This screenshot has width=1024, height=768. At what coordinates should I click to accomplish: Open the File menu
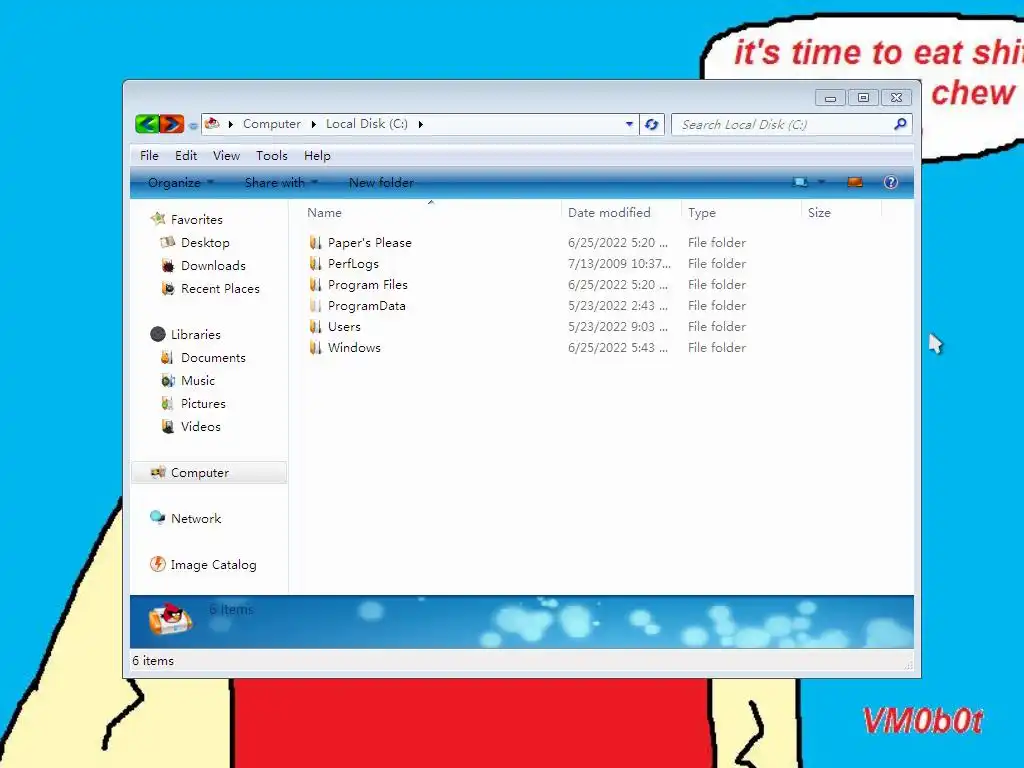[149, 155]
